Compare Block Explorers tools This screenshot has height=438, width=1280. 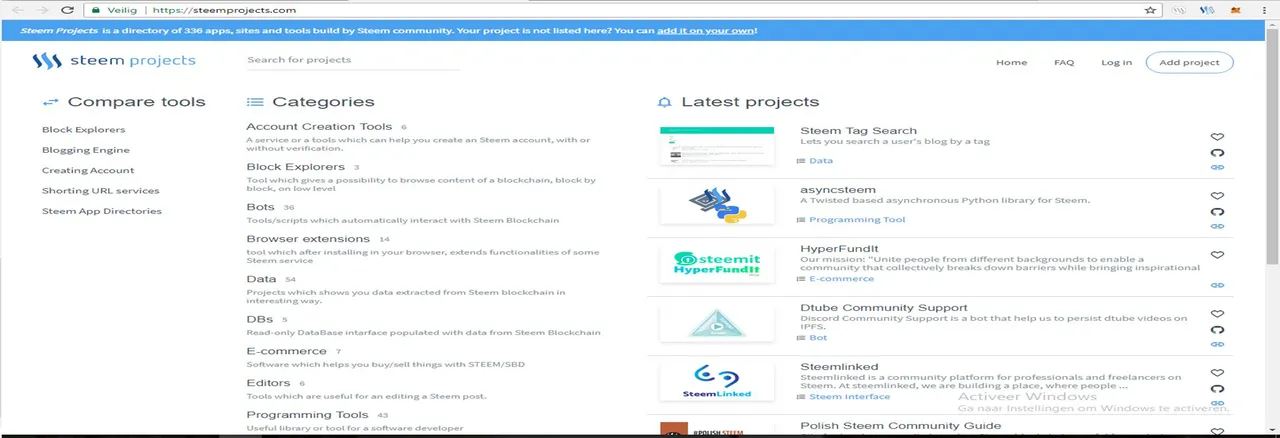tap(83, 130)
